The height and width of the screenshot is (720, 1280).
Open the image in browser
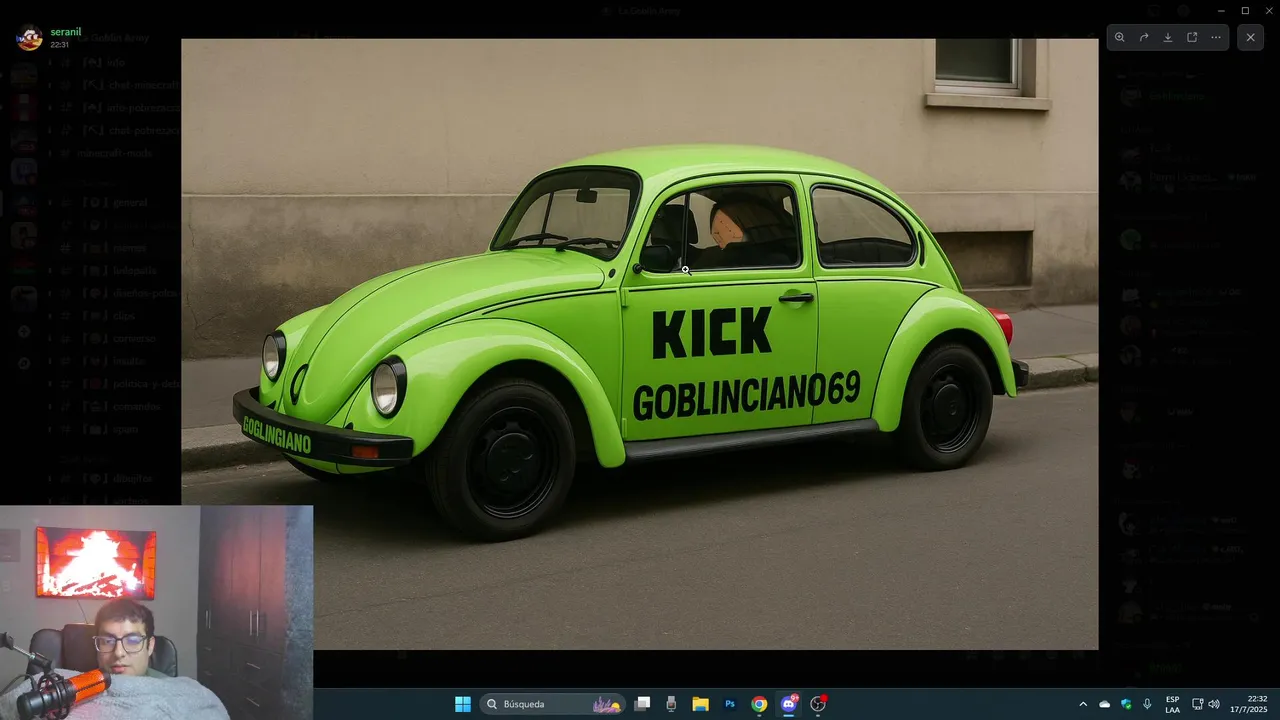point(1192,37)
